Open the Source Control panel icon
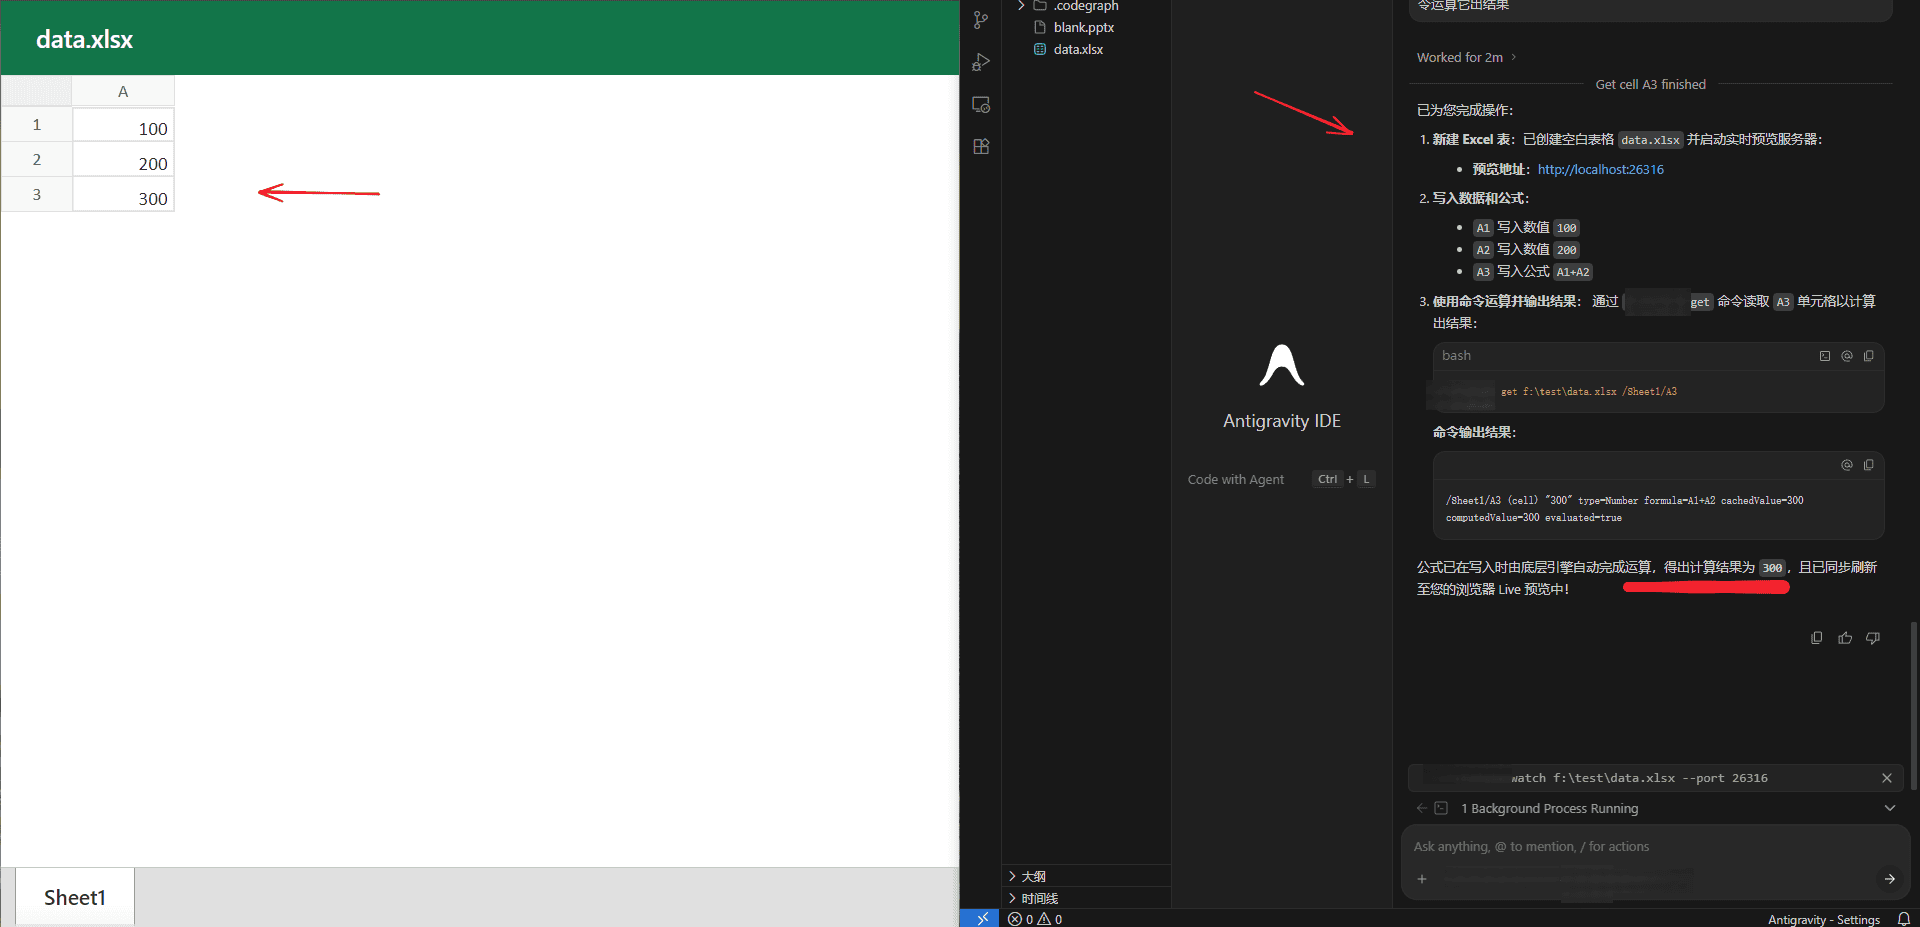Image resolution: width=1920 pixels, height=927 pixels. [981, 20]
